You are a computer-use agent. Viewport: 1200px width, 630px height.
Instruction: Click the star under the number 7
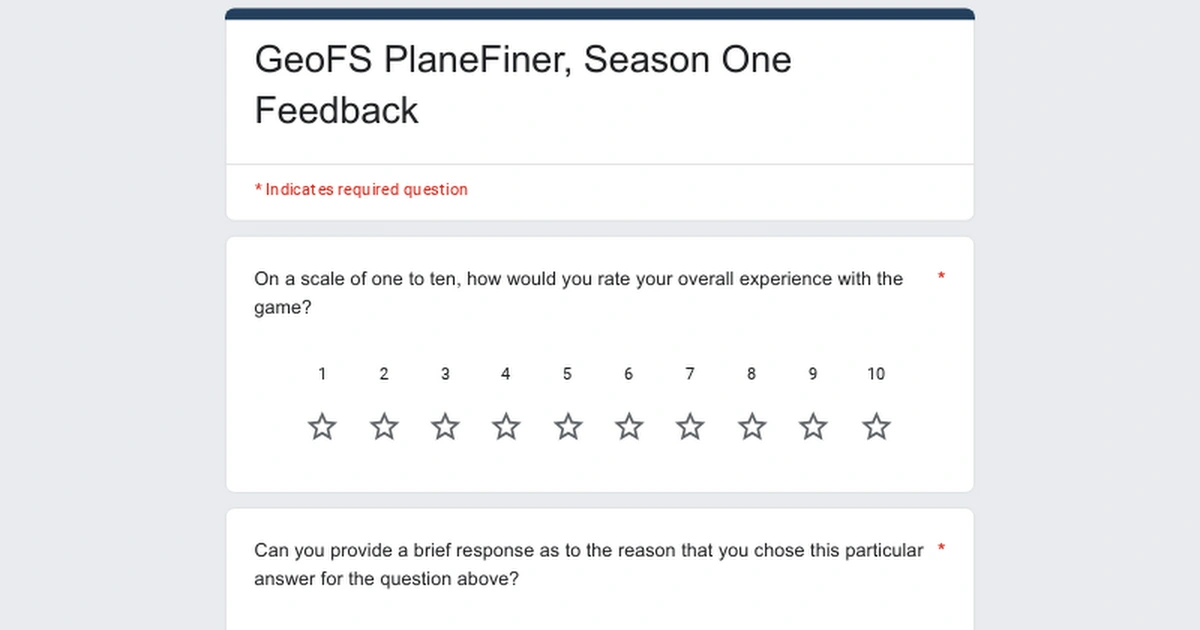point(690,426)
